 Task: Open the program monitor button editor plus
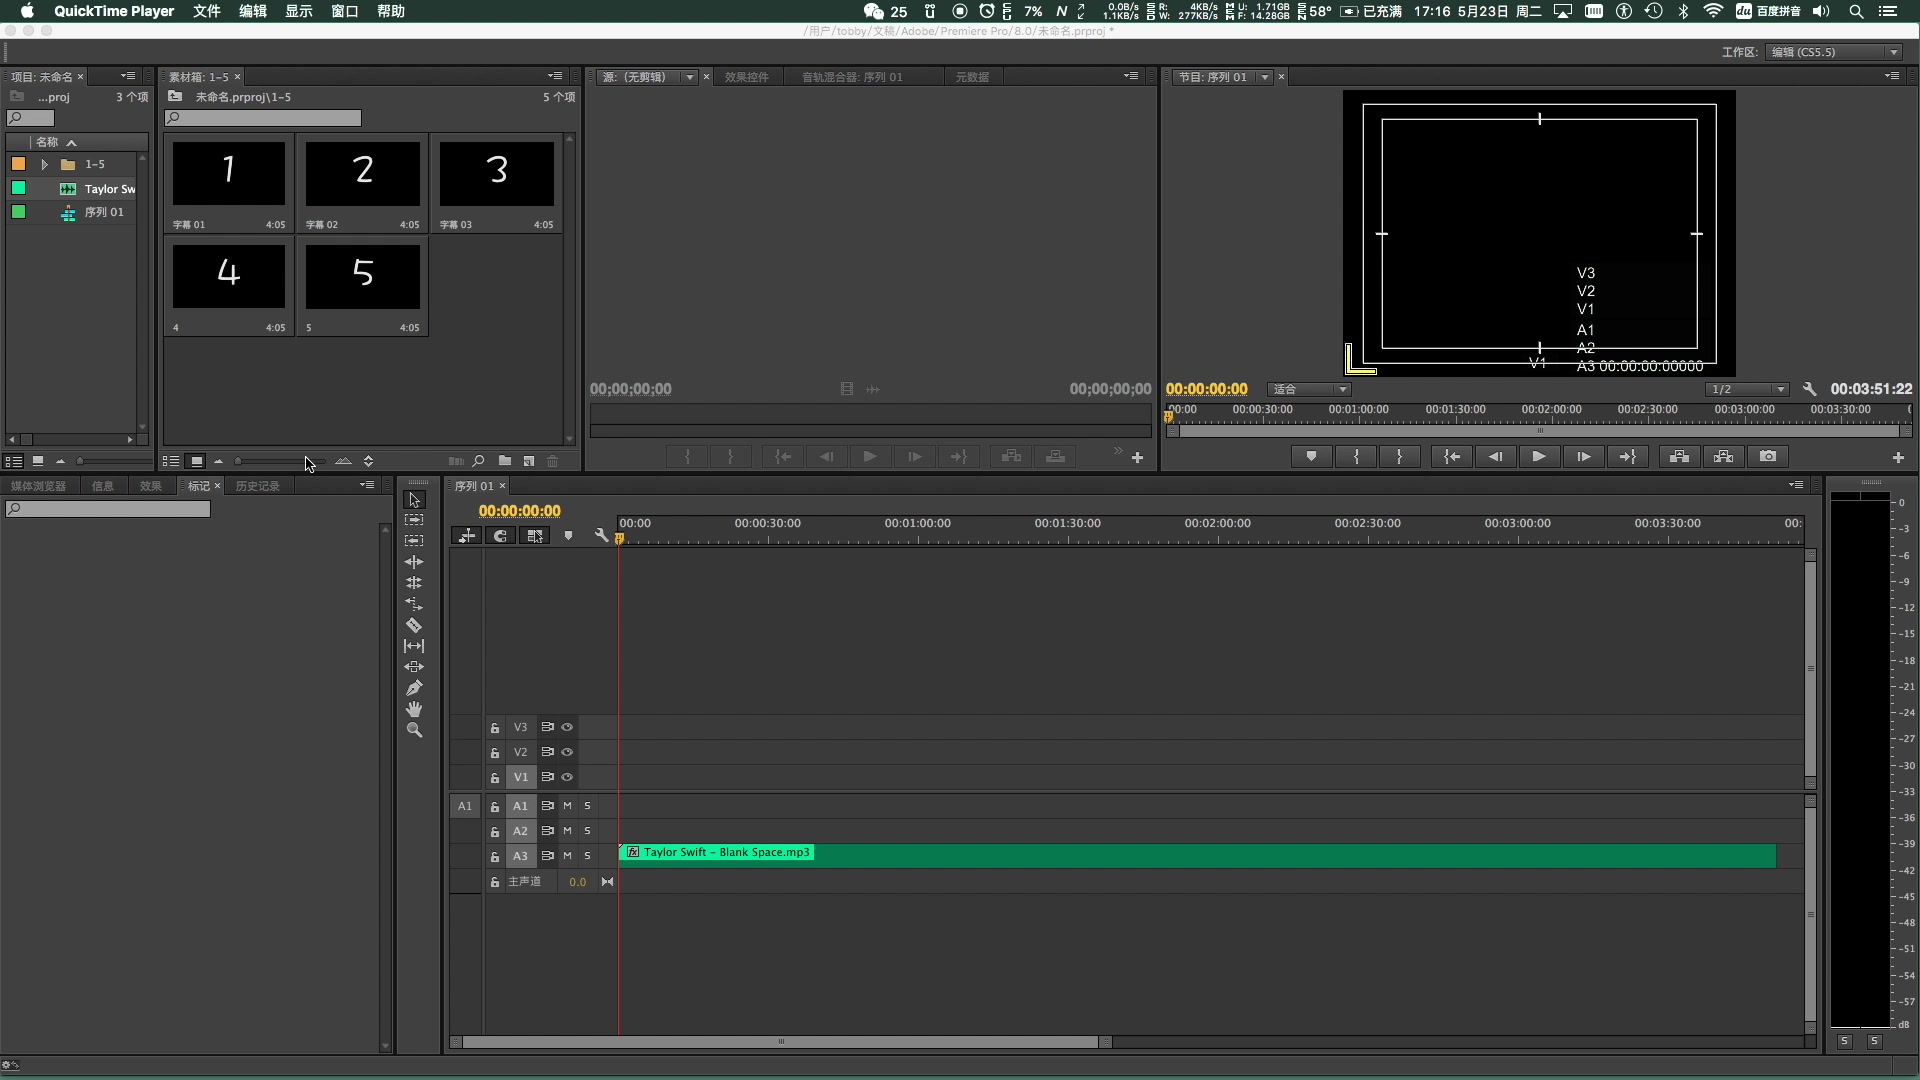point(1898,458)
